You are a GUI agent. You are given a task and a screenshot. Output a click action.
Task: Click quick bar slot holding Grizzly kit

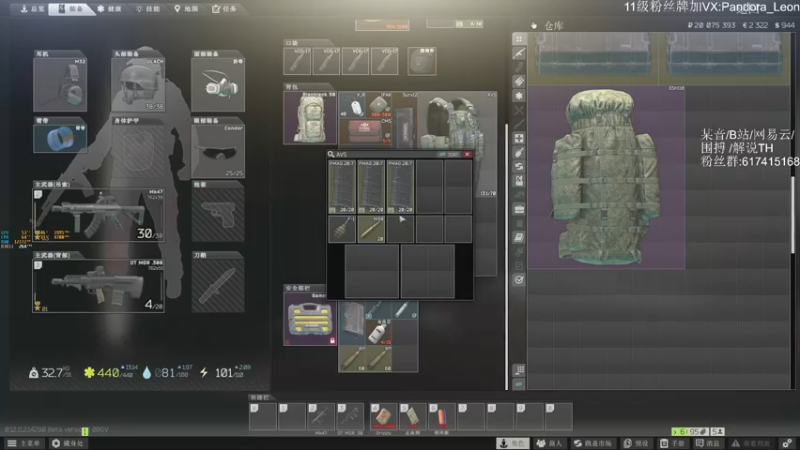pyautogui.click(x=384, y=416)
